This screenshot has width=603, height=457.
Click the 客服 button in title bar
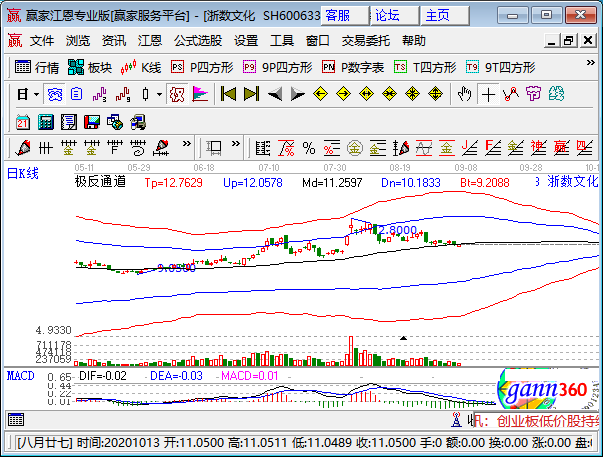[345, 15]
